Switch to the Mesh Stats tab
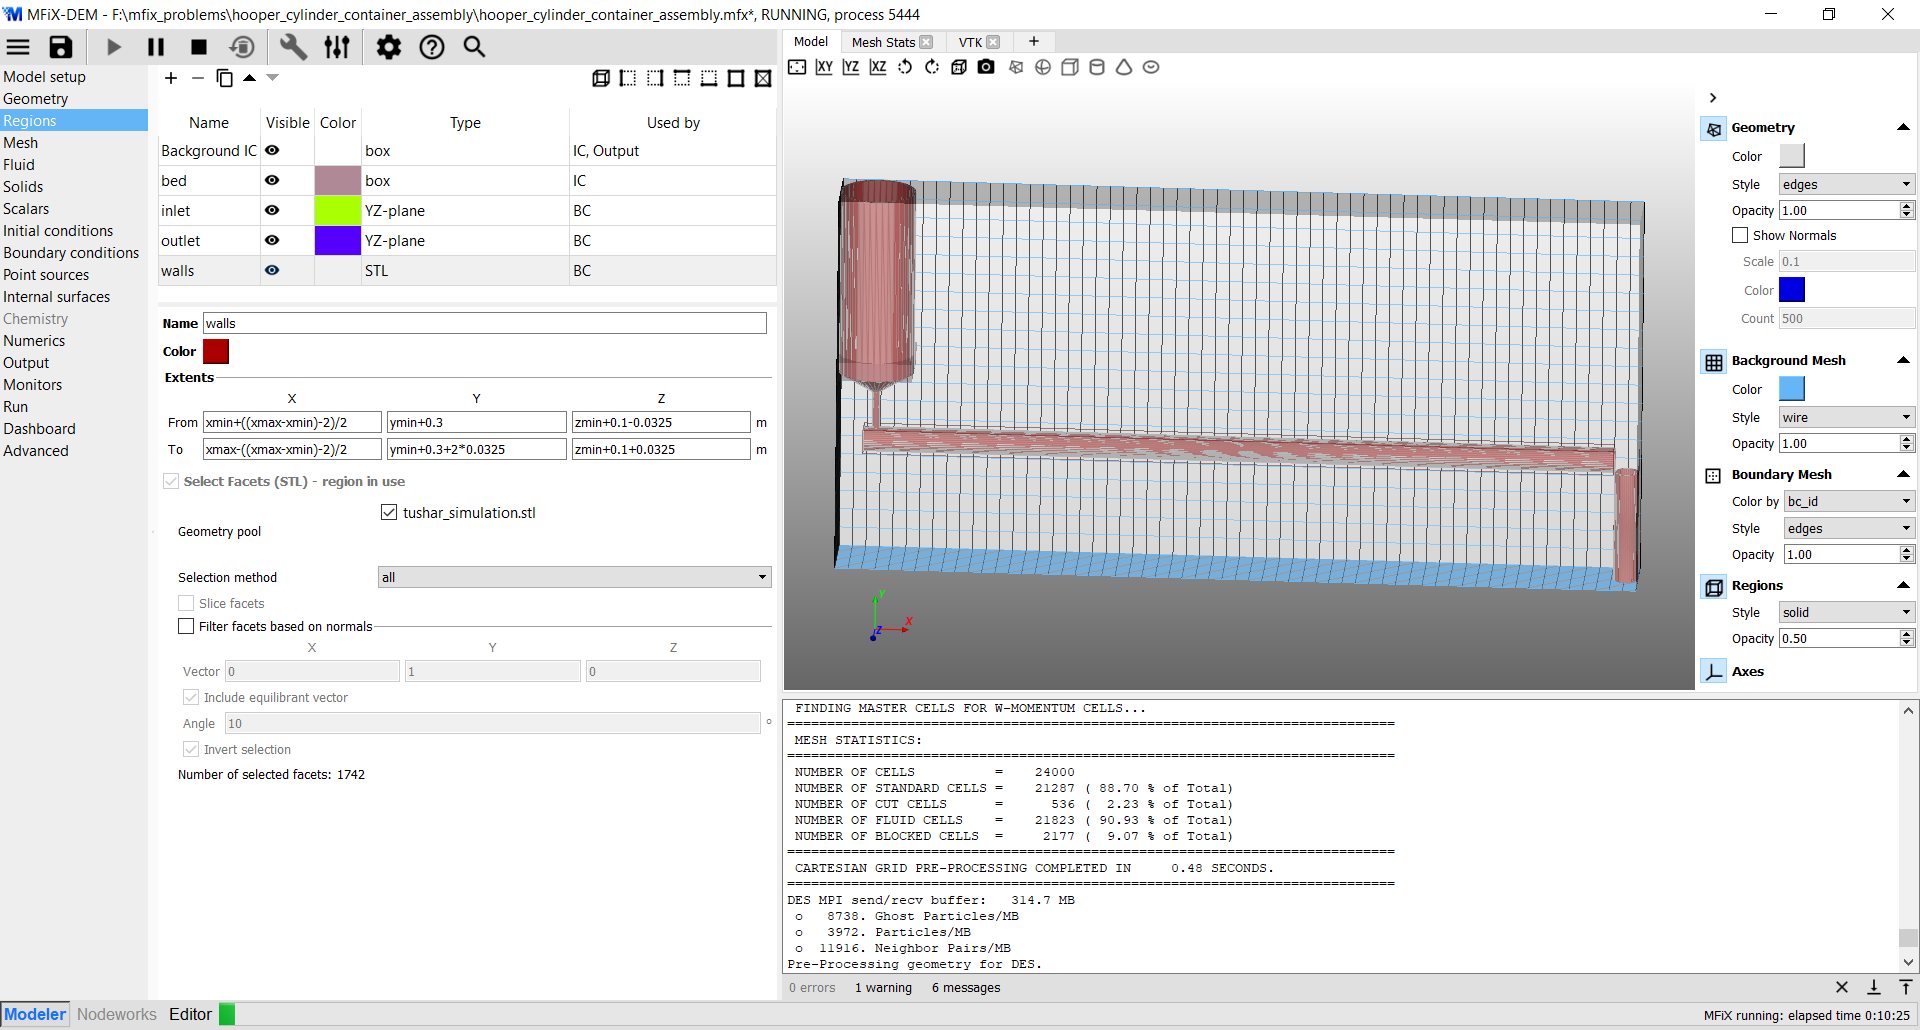This screenshot has height=1030, width=1920. pos(882,42)
